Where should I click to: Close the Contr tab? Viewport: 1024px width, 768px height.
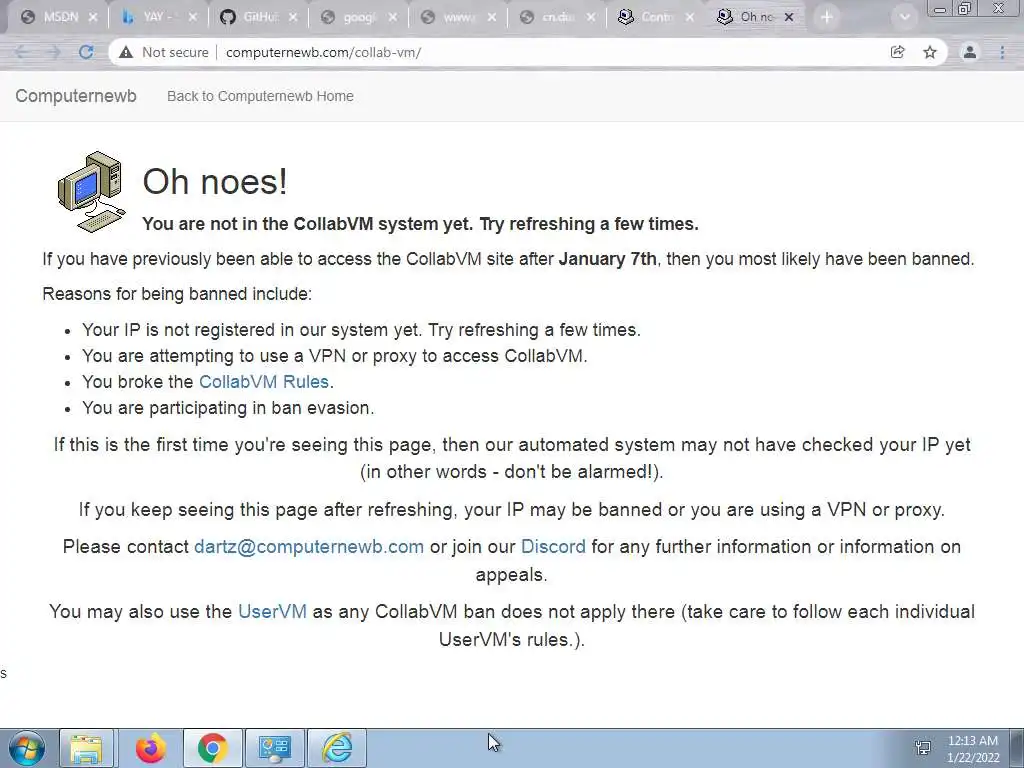click(x=690, y=18)
